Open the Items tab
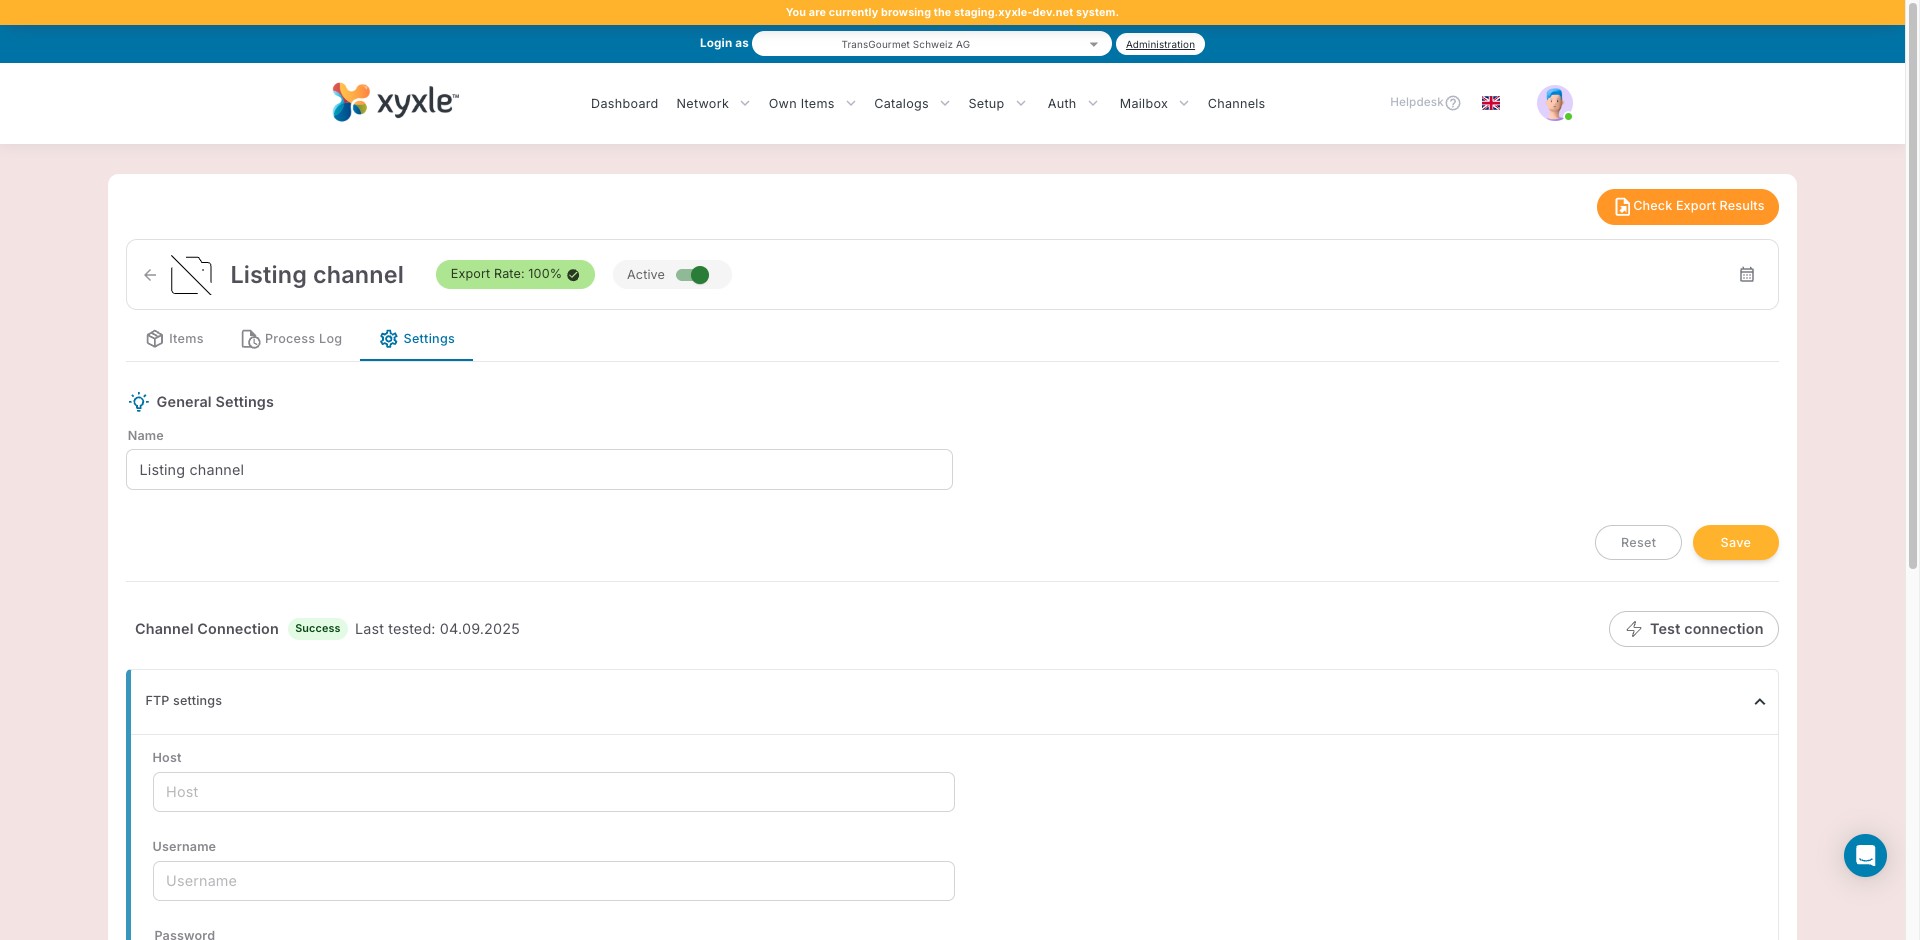 click(175, 339)
